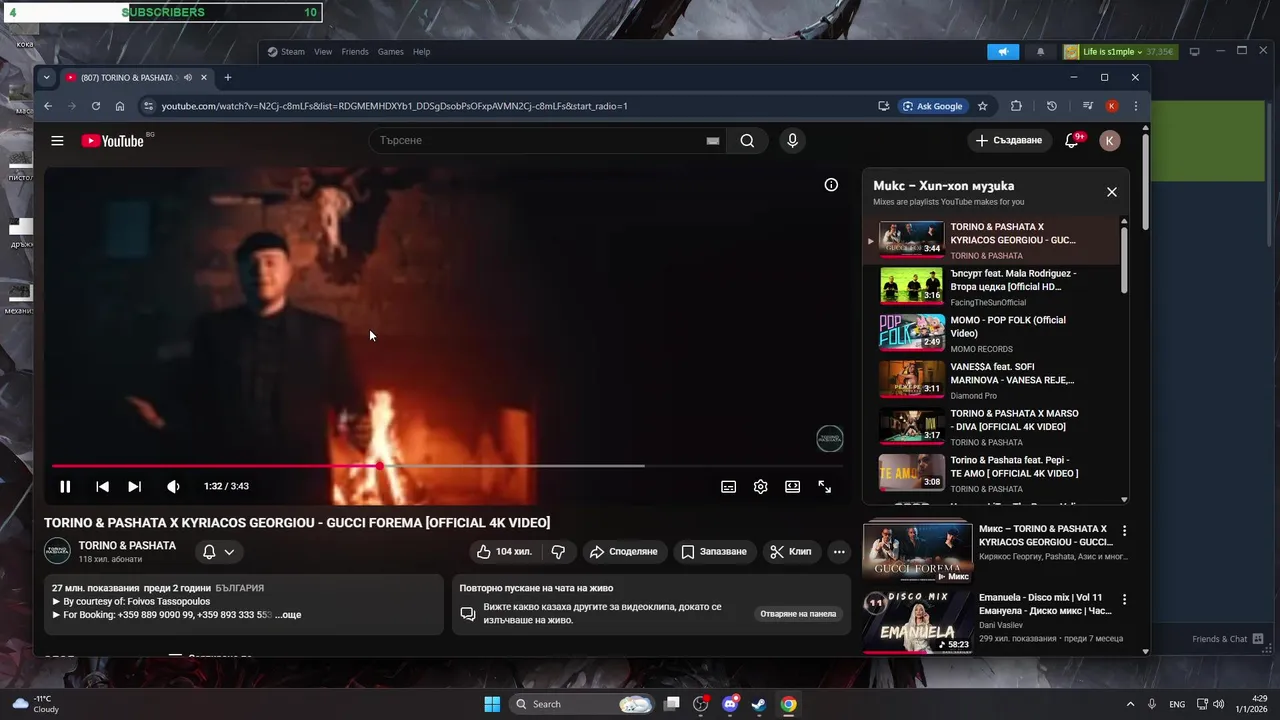Reload the page in Chrome
Viewport: 1280px width, 720px height.
coord(96,106)
